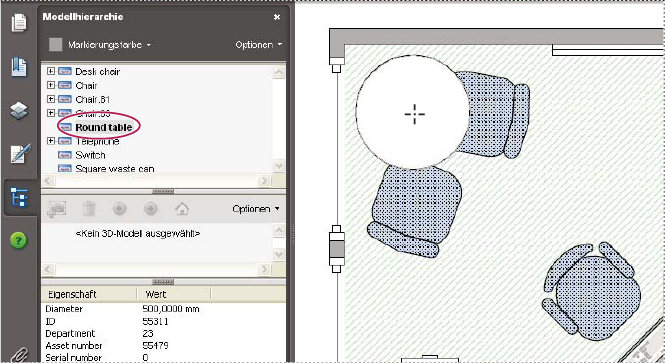
Task: Click the Markierungsfarbe color swatch
Action: click(x=56, y=45)
